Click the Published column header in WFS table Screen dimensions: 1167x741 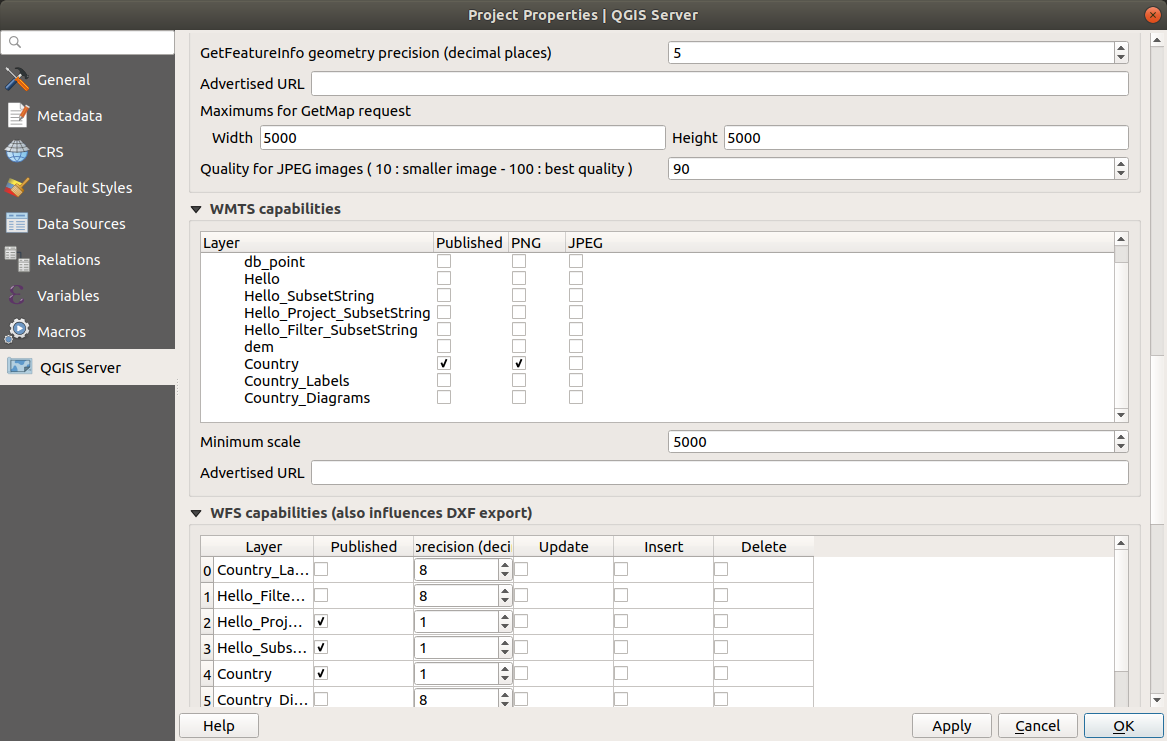(x=363, y=547)
